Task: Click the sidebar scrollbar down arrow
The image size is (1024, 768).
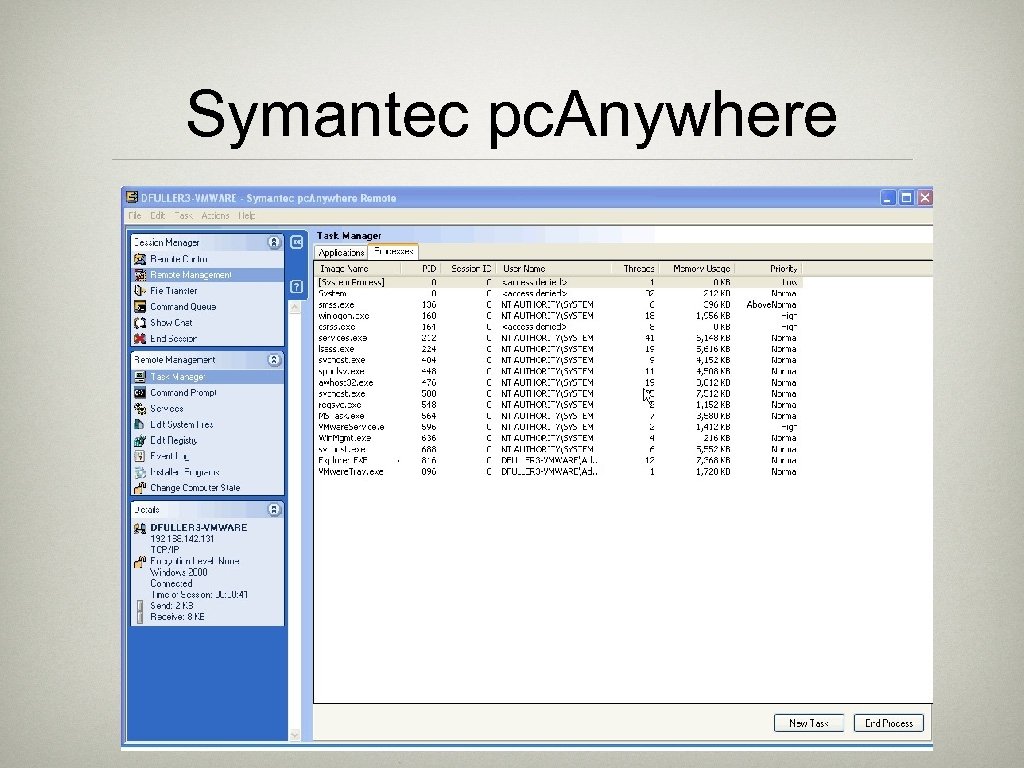Action: tap(295, 735)
